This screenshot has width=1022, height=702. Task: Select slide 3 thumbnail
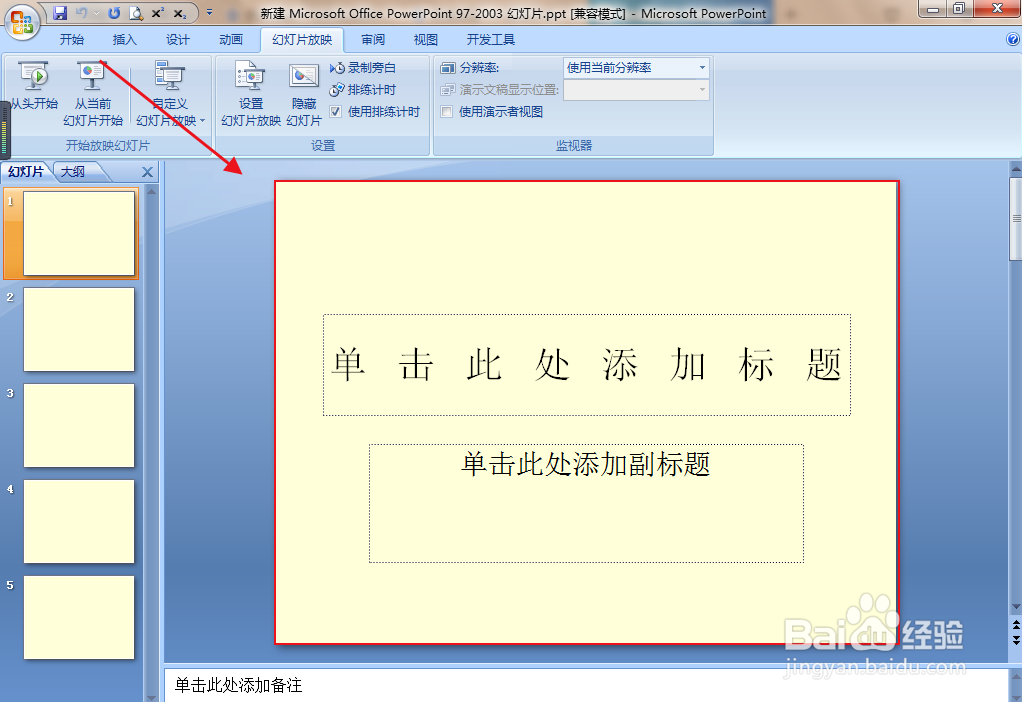pos(79,426)
